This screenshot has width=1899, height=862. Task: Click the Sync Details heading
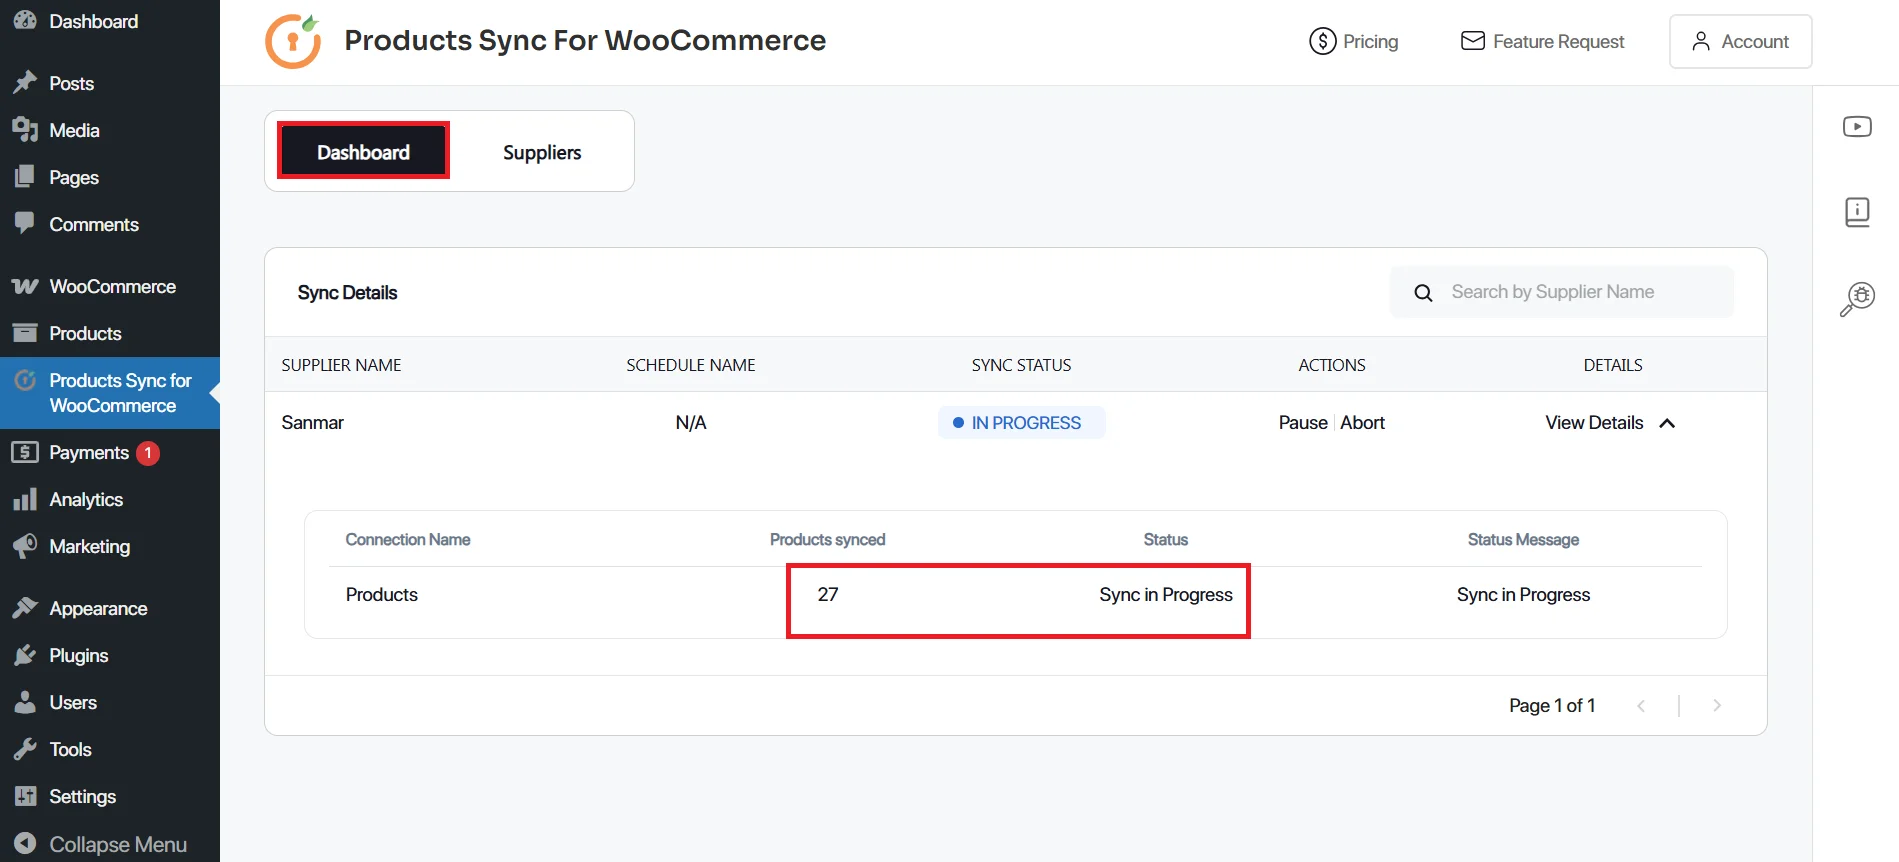[x=347, y=293]
